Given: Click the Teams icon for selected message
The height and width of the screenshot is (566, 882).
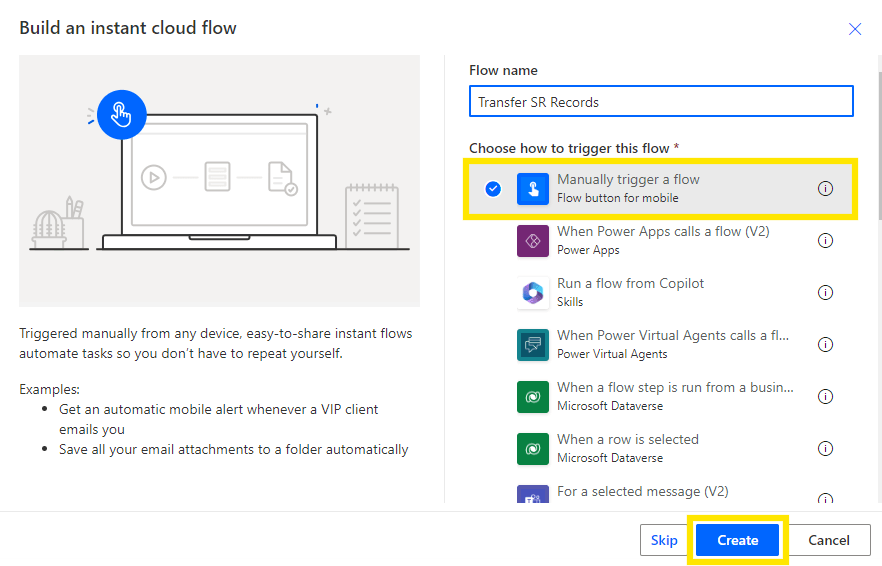Looking at the screenshot, I should click(x=533, y=495).
